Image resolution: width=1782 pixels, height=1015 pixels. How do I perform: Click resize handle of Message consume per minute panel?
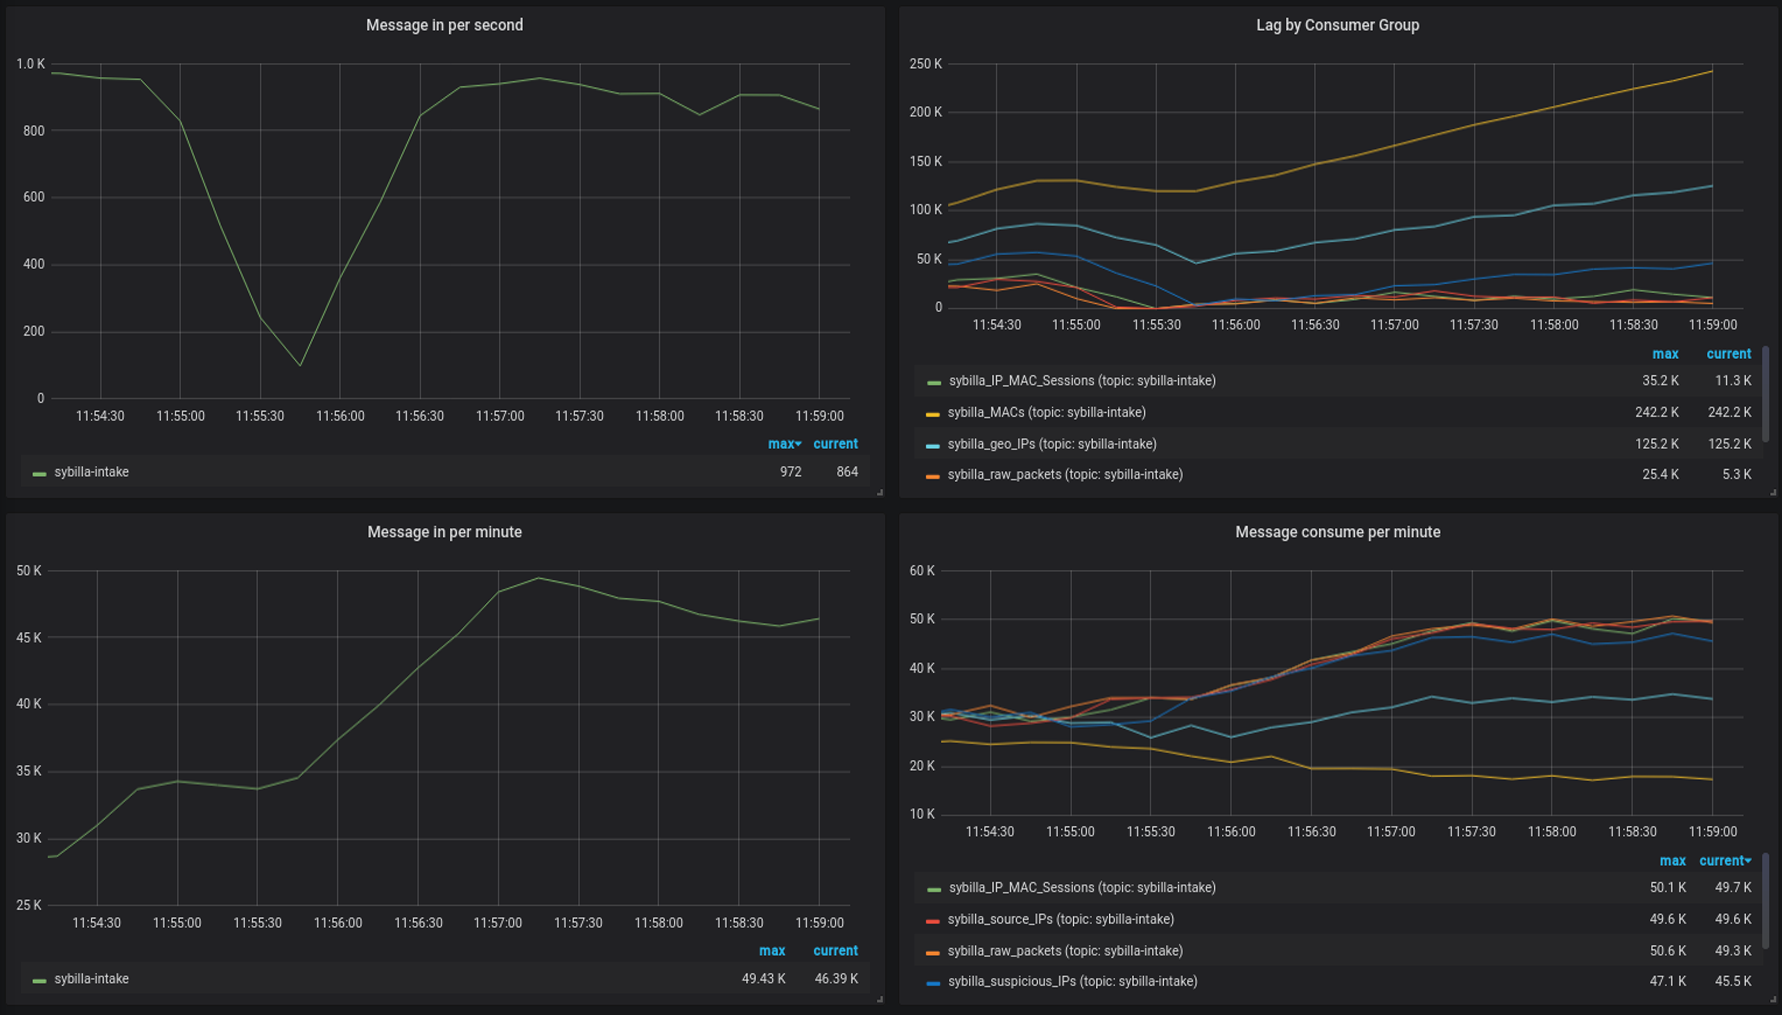click(x=1773, y=1000)
